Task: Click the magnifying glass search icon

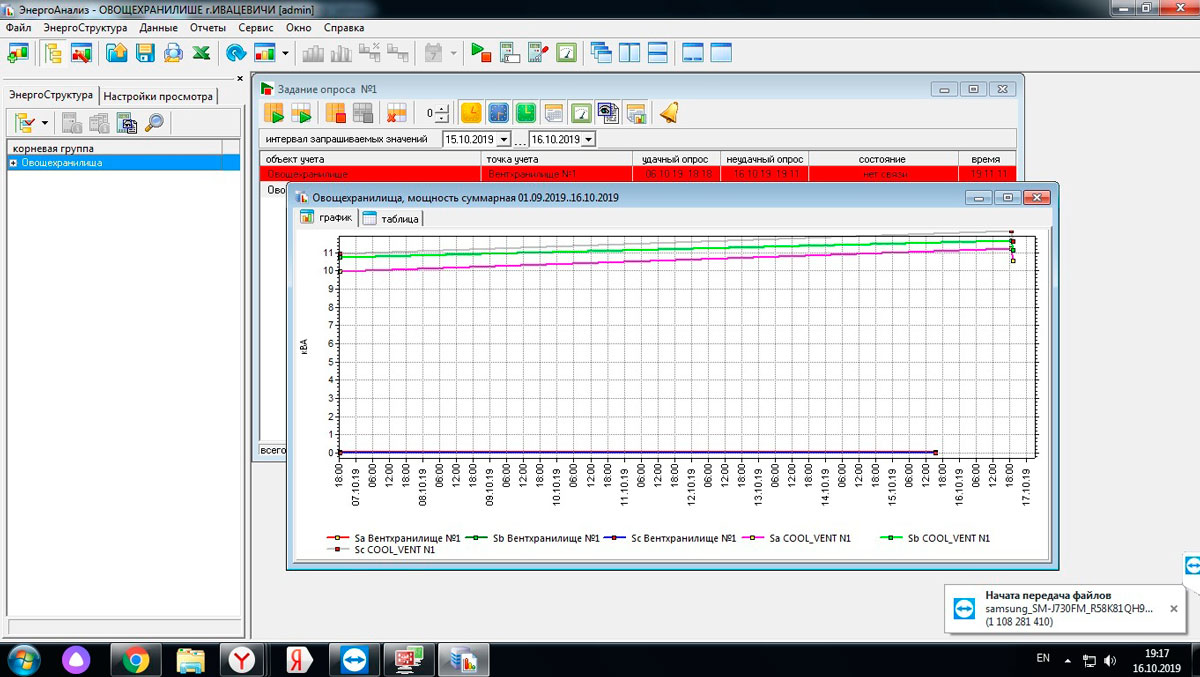Action: click(154, 123)
